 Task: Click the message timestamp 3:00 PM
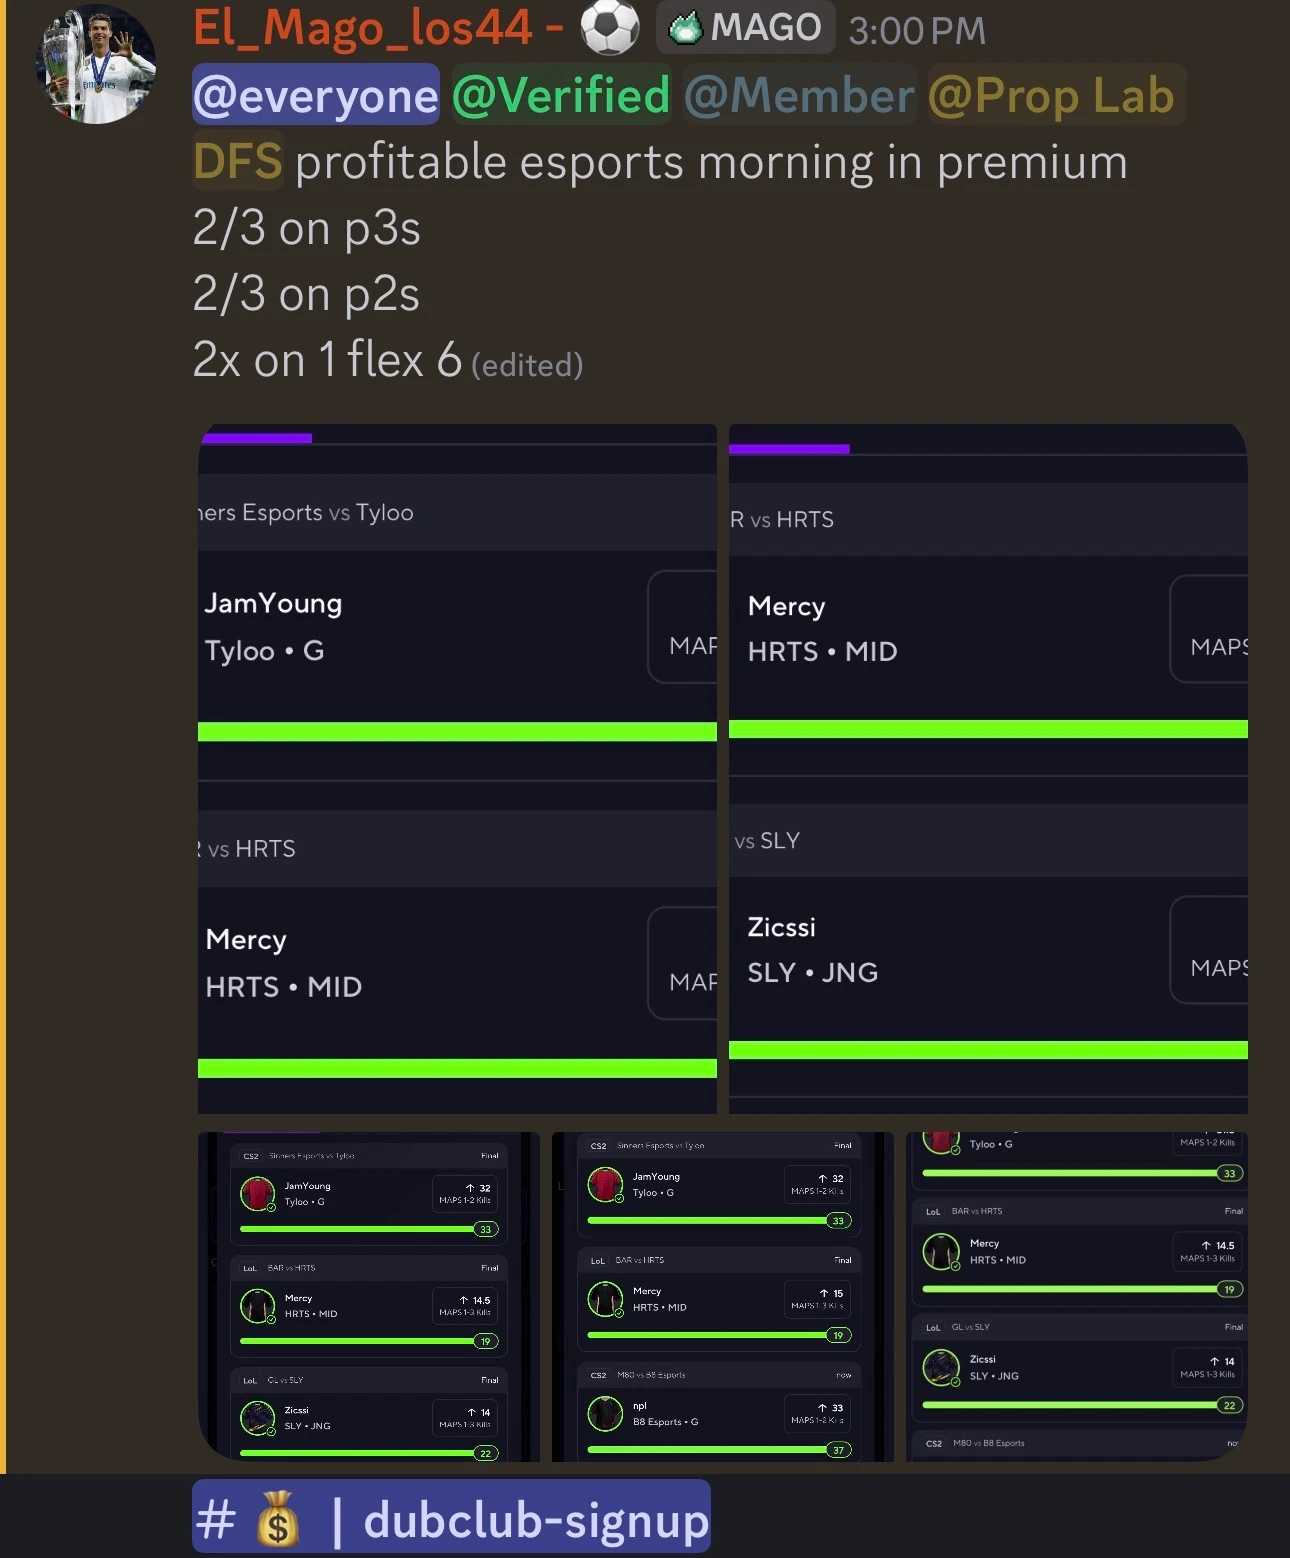click(917, 30)
